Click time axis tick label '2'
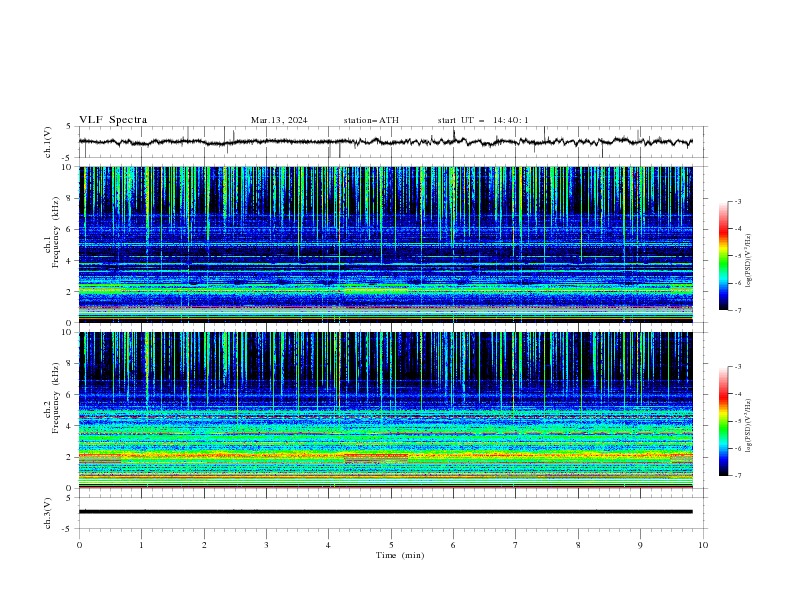 204,545
